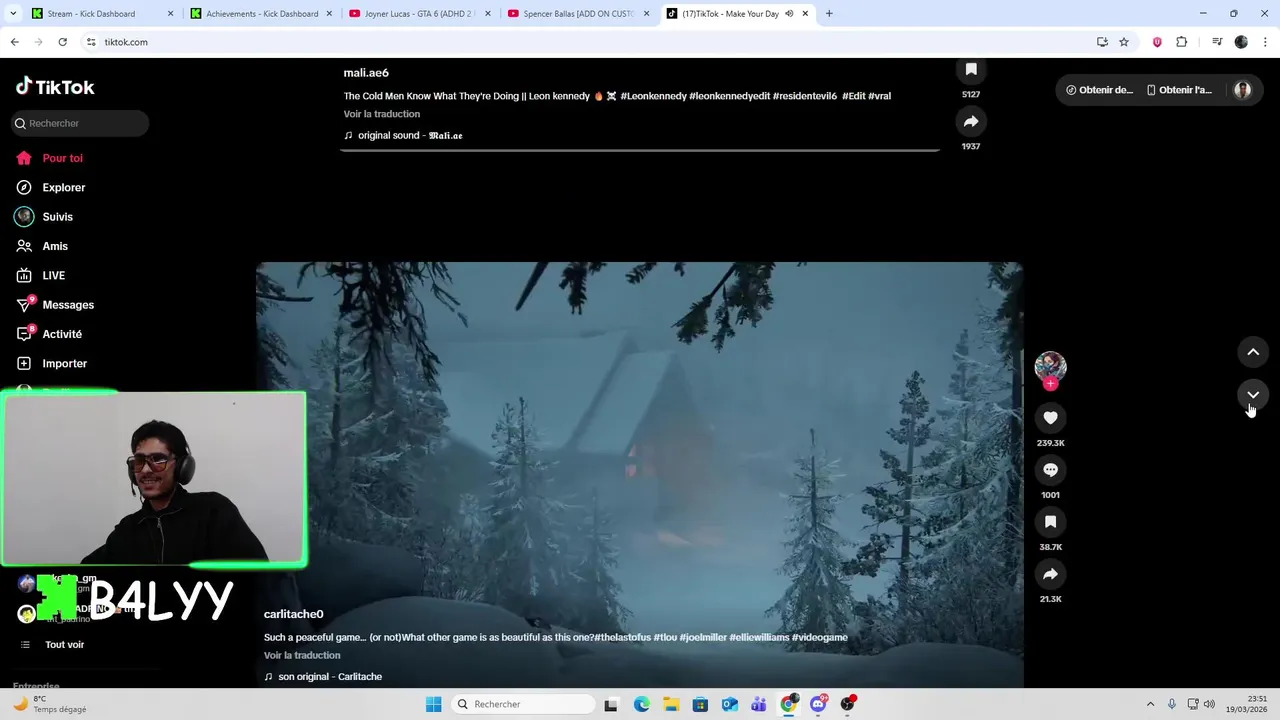
Task: Bookmark the carlitache0 video (38.7K)
Action: pos(1050,522)
